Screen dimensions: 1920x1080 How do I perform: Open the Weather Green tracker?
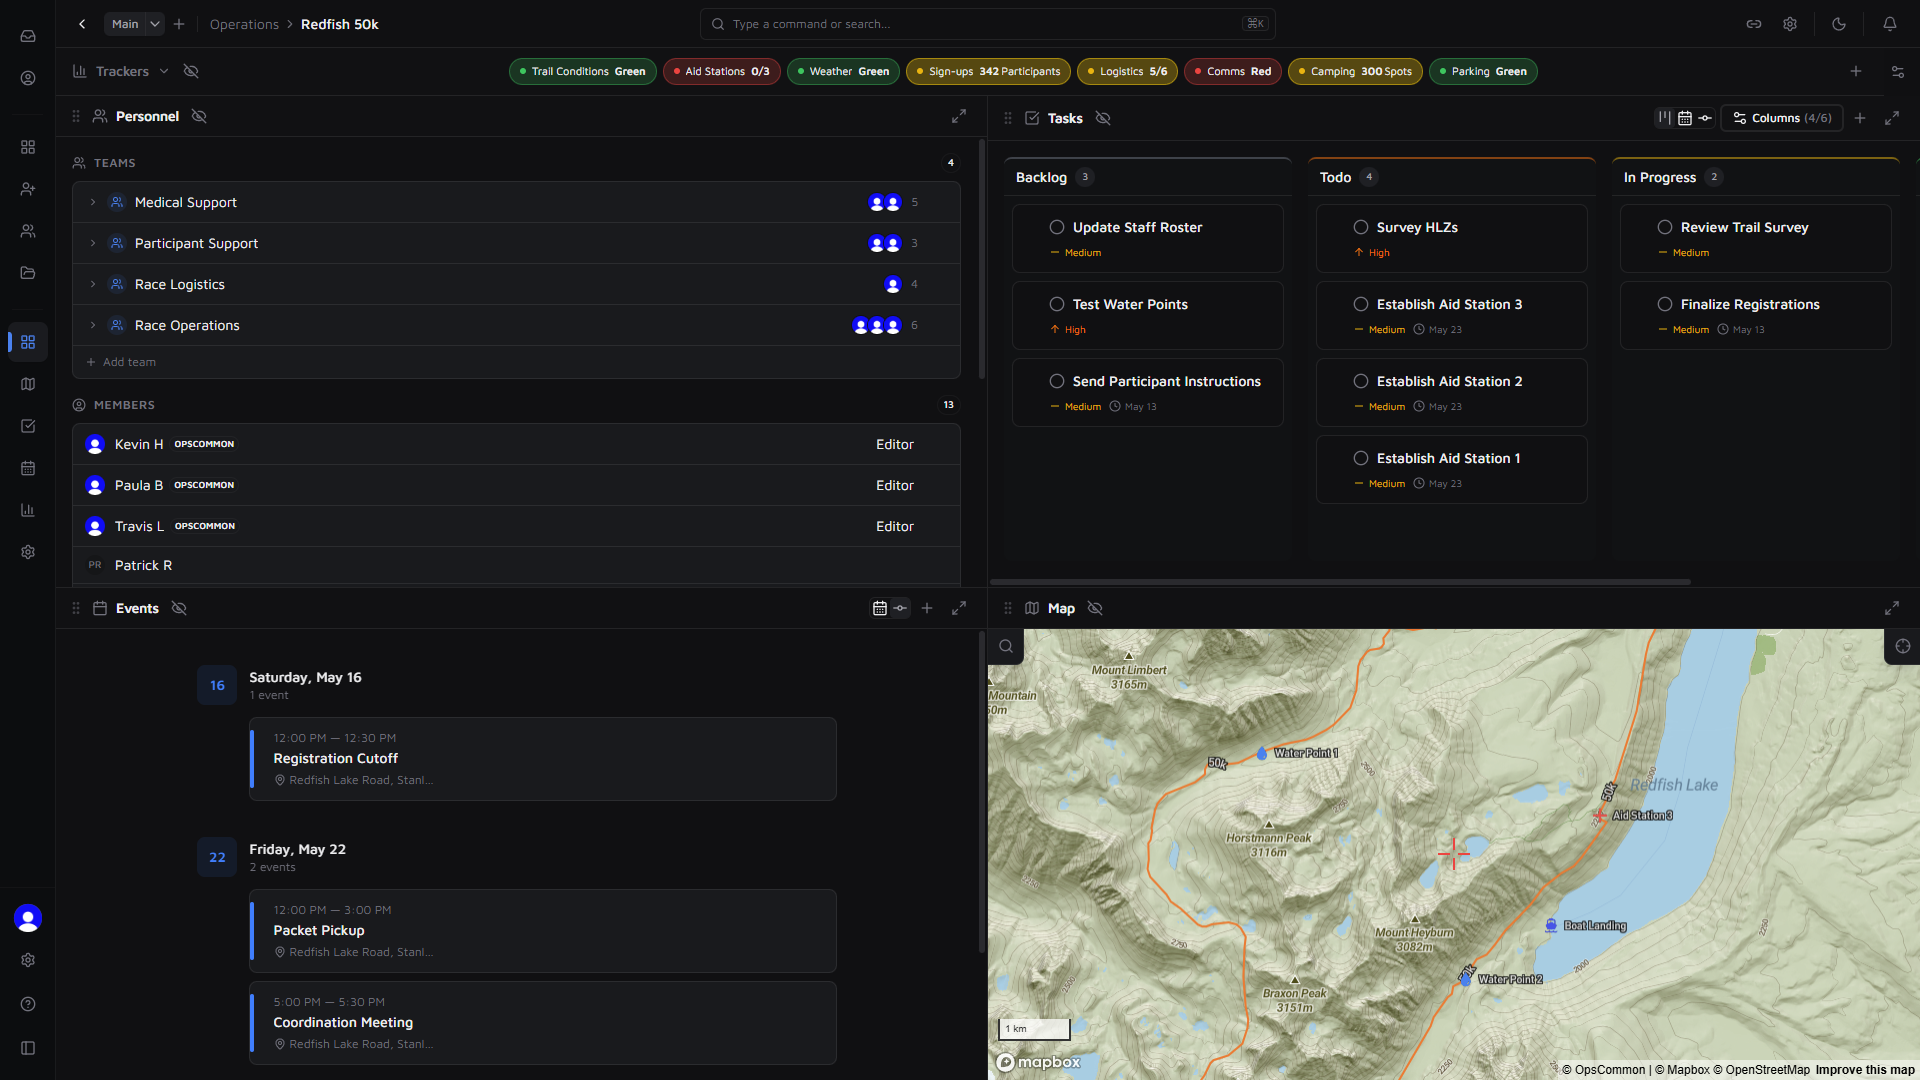[x=843, y=71]
